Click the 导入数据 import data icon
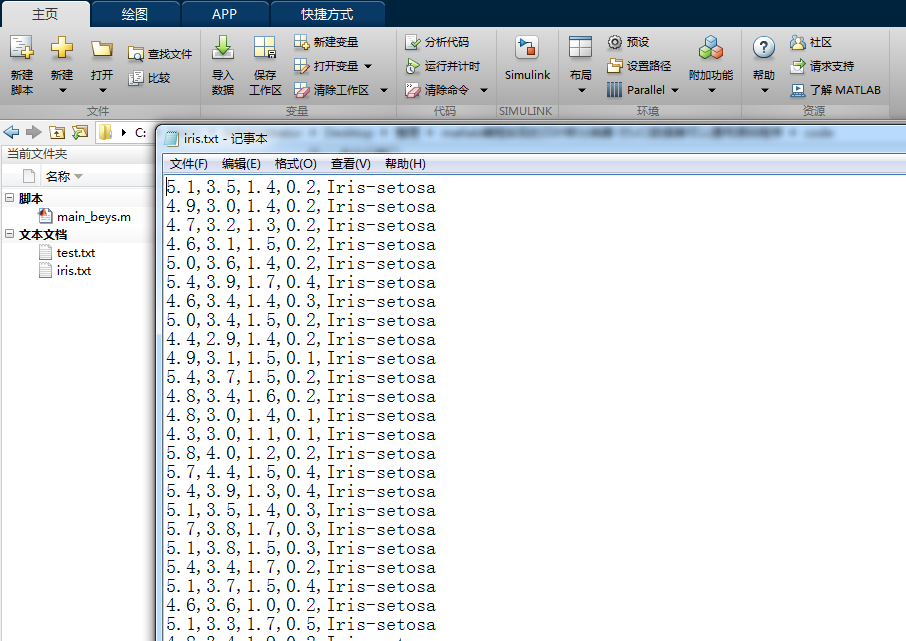Screen dimensions: 906x641 222,49
